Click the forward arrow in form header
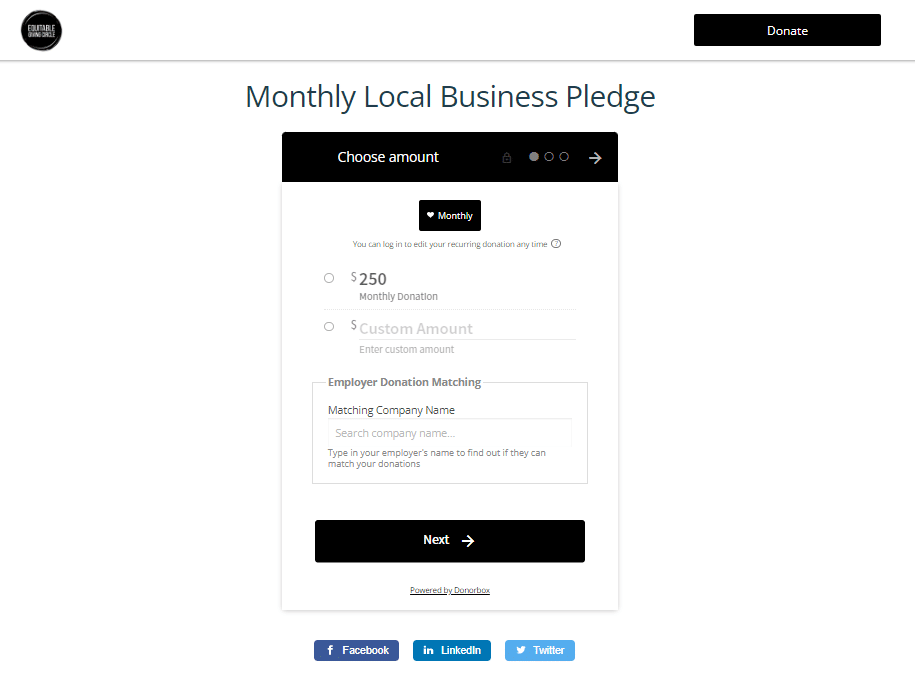 tap(595, 158)
